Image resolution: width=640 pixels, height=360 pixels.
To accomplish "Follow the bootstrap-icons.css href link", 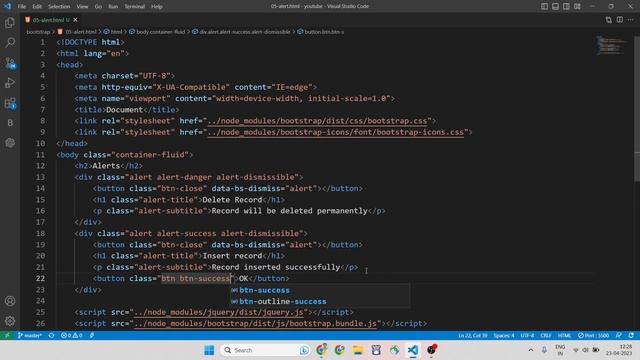I will tap(336, 132).
